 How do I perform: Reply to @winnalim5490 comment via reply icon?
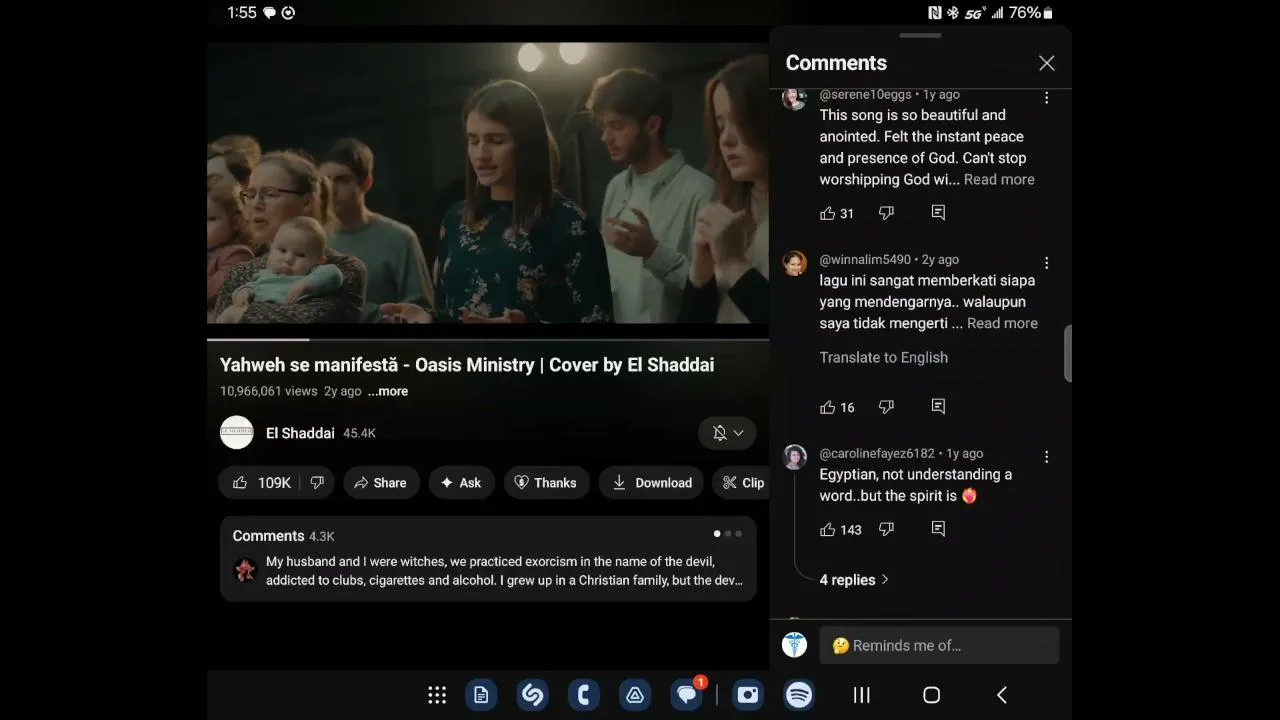pos(938,406)
